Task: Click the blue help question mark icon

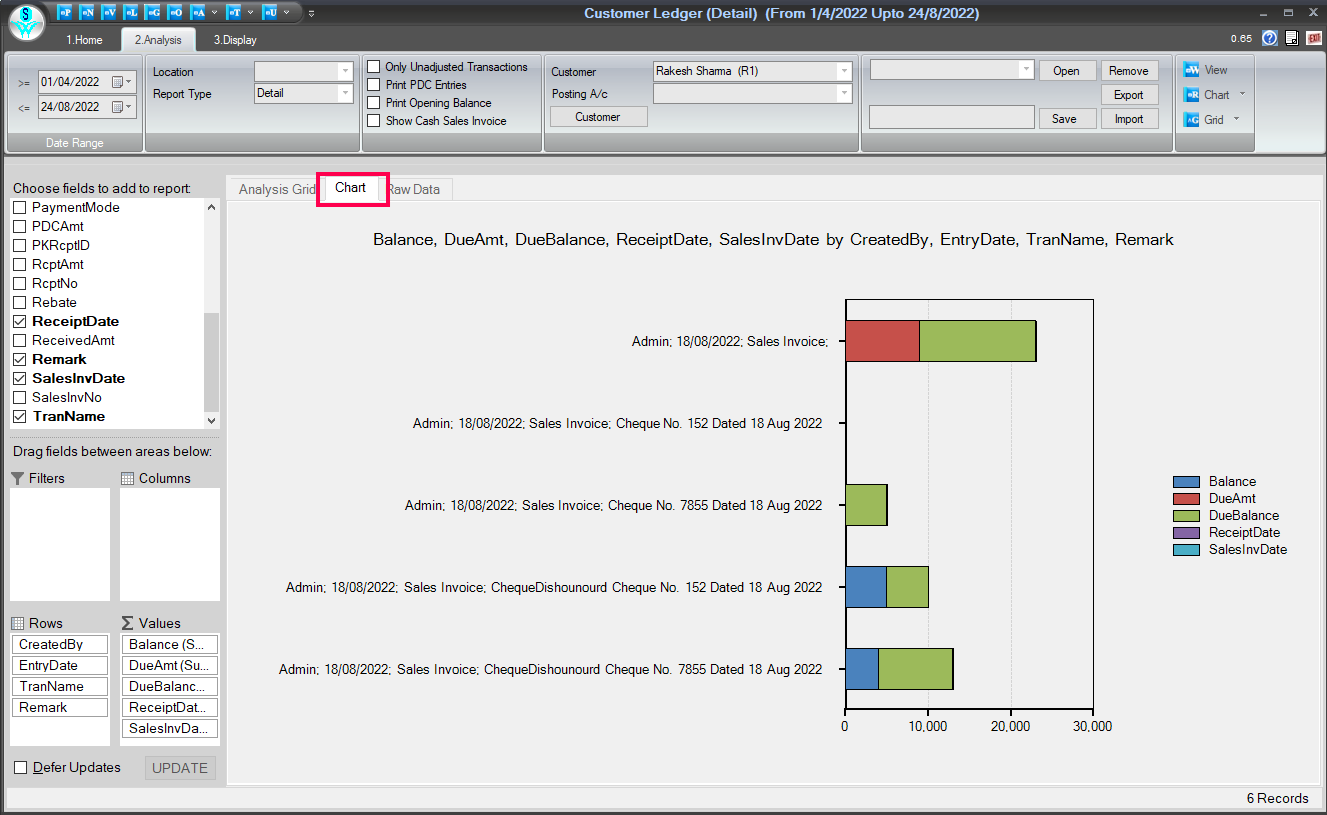Action: coord(1270,38)
